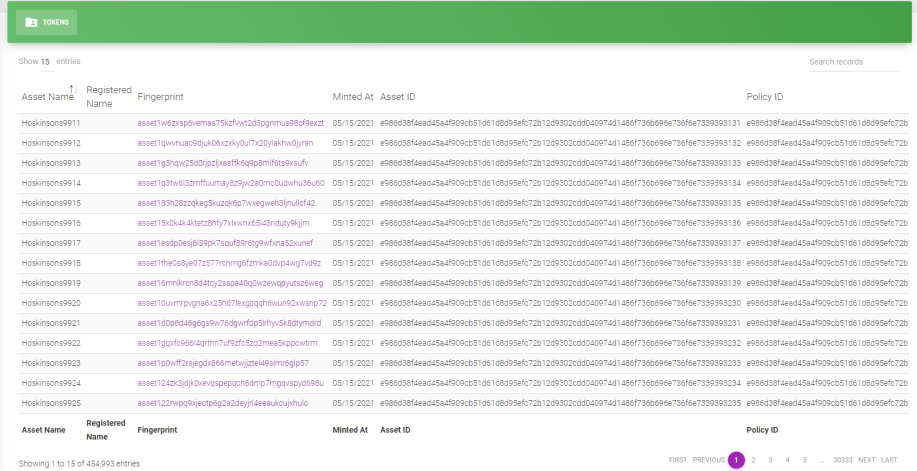Click the TOKENS folder icon
917x471 pixels.
tap(32, 22)
